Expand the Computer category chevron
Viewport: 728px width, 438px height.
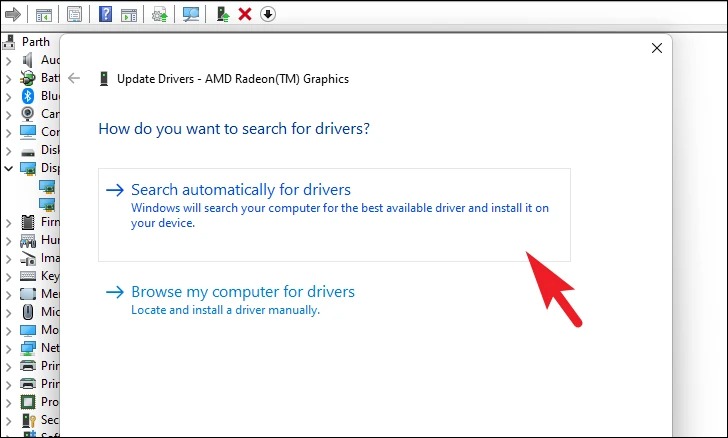point(8,132)
